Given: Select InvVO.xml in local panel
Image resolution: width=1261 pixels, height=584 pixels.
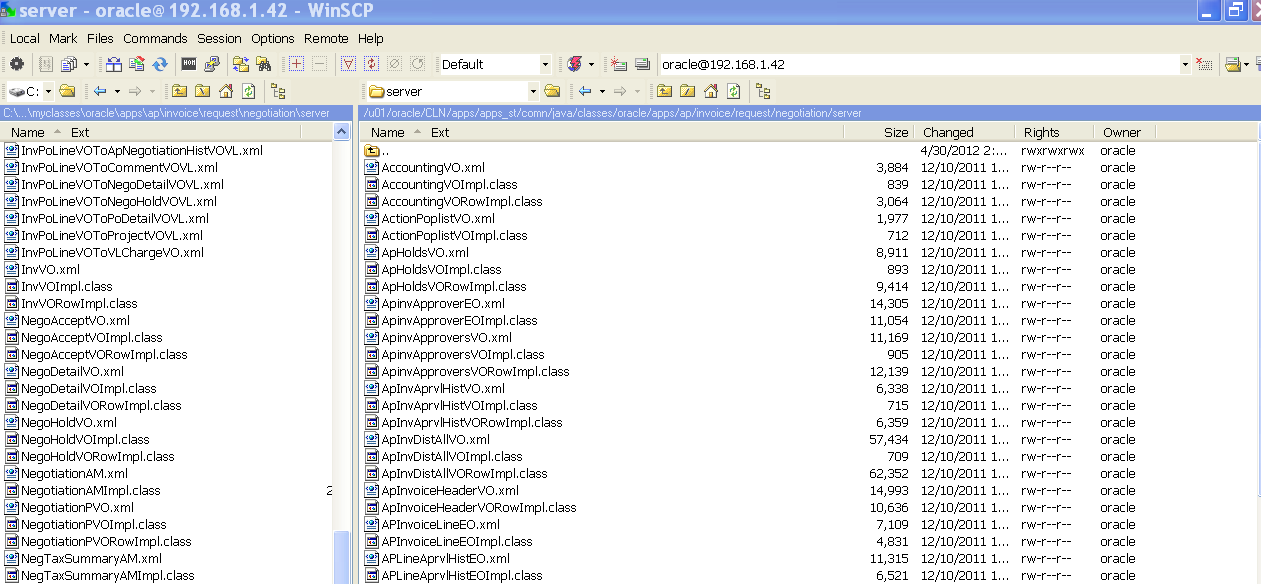Looking at the screenshot, I should (x=50, y=269).
